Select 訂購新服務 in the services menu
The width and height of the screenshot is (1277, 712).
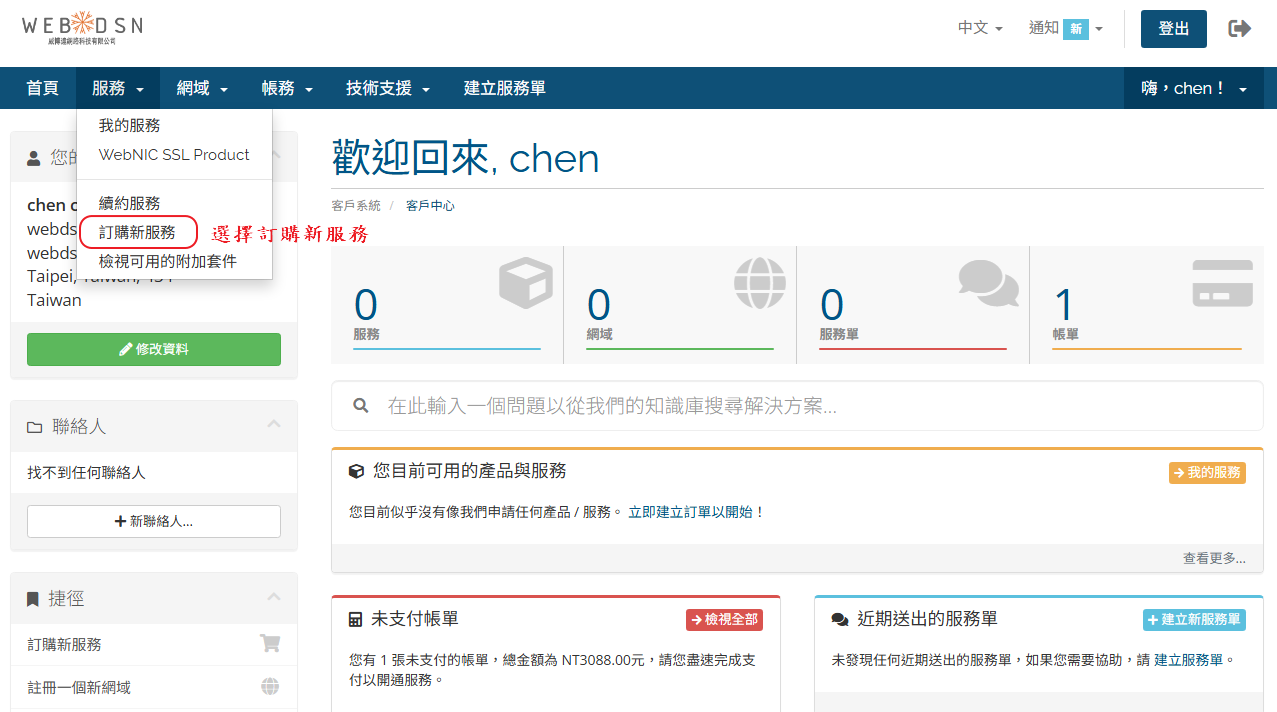click(137, 233)
